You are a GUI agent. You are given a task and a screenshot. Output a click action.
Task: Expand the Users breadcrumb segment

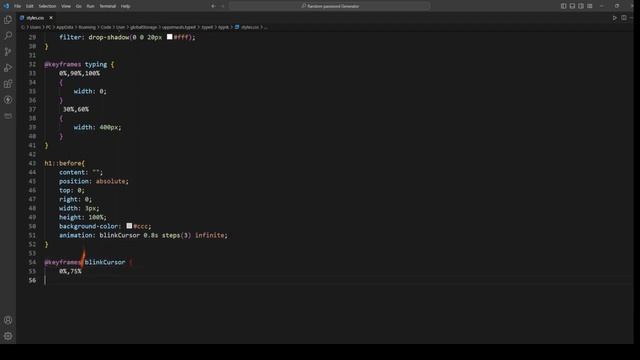[36, 27]
